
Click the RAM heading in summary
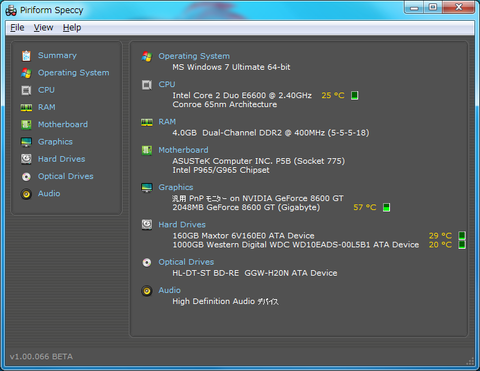[167, 122]
